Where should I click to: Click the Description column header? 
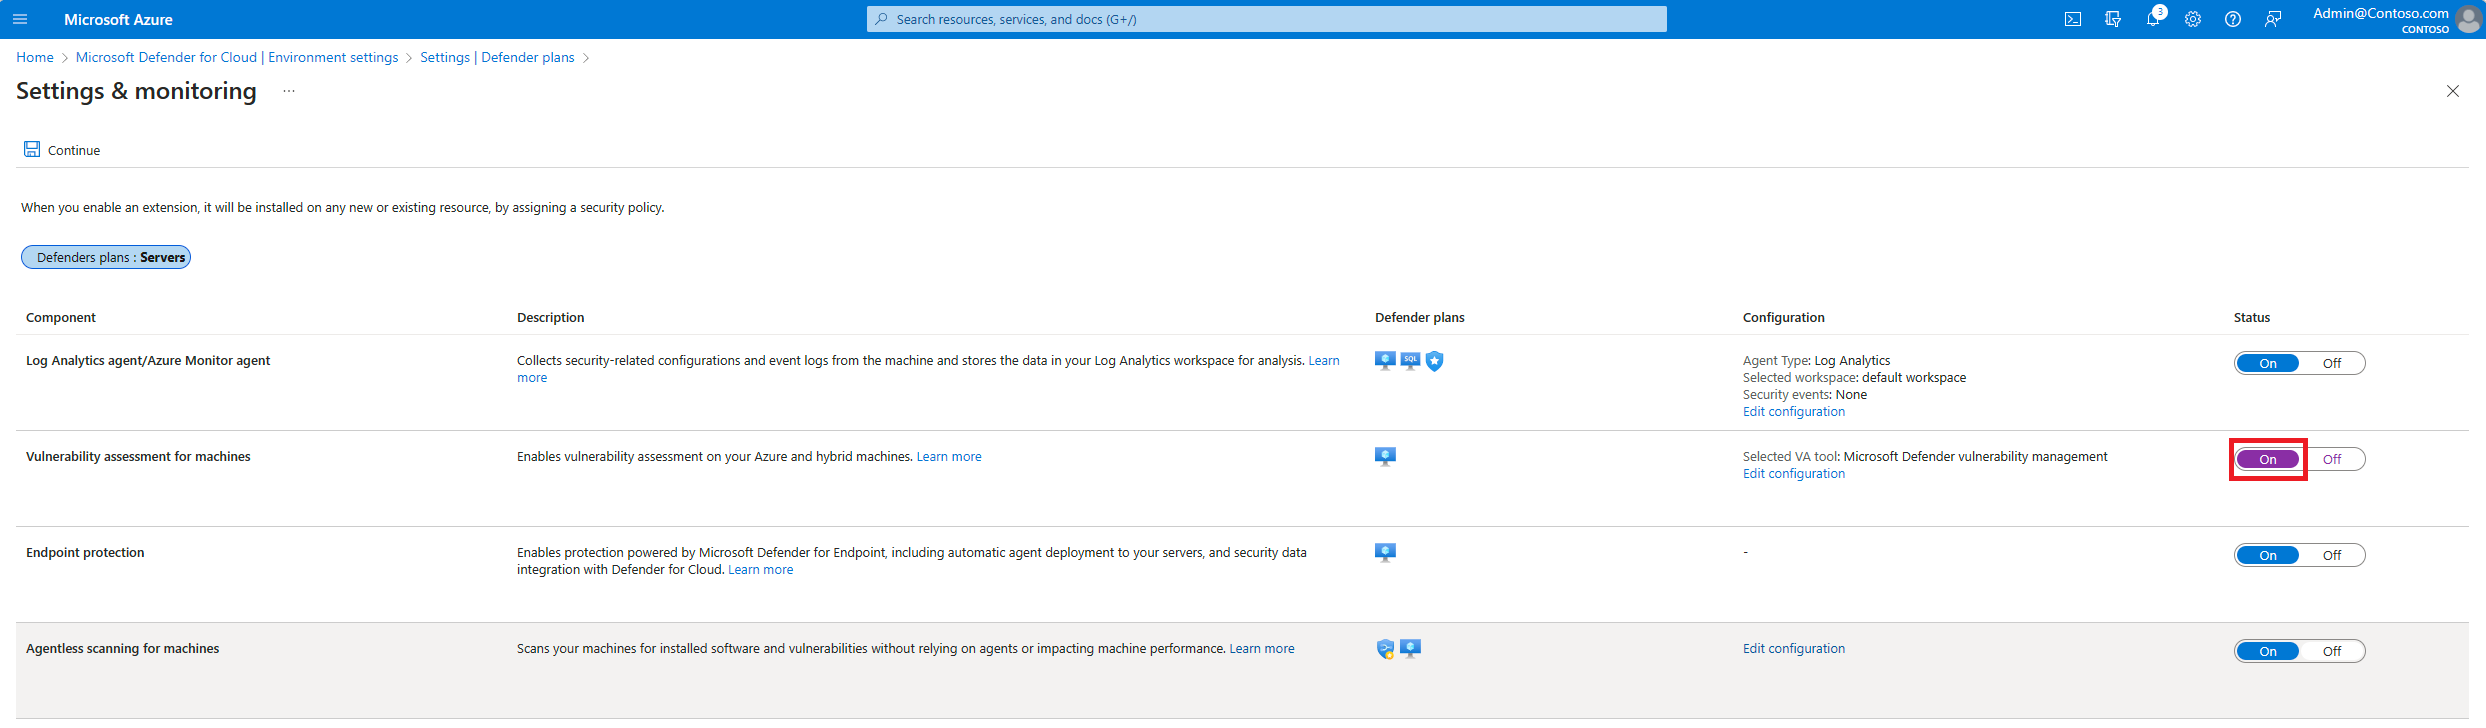tap(551, 318)
